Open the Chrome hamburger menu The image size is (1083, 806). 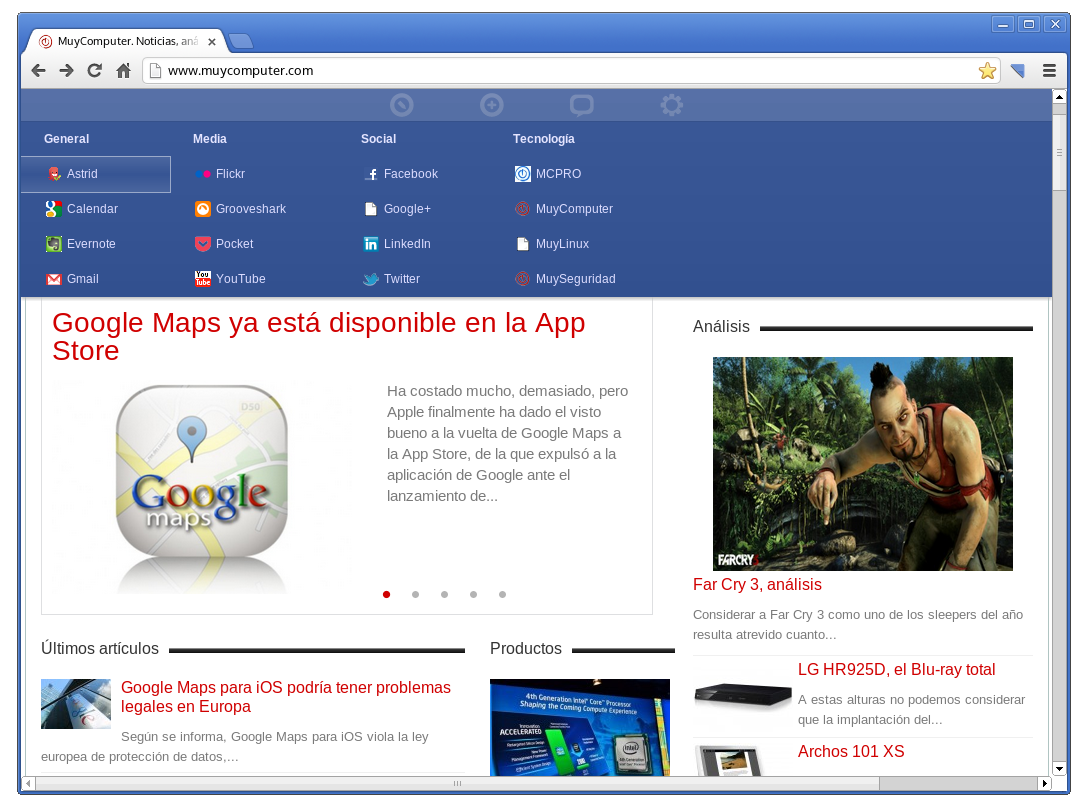(x=1049, y=71)
